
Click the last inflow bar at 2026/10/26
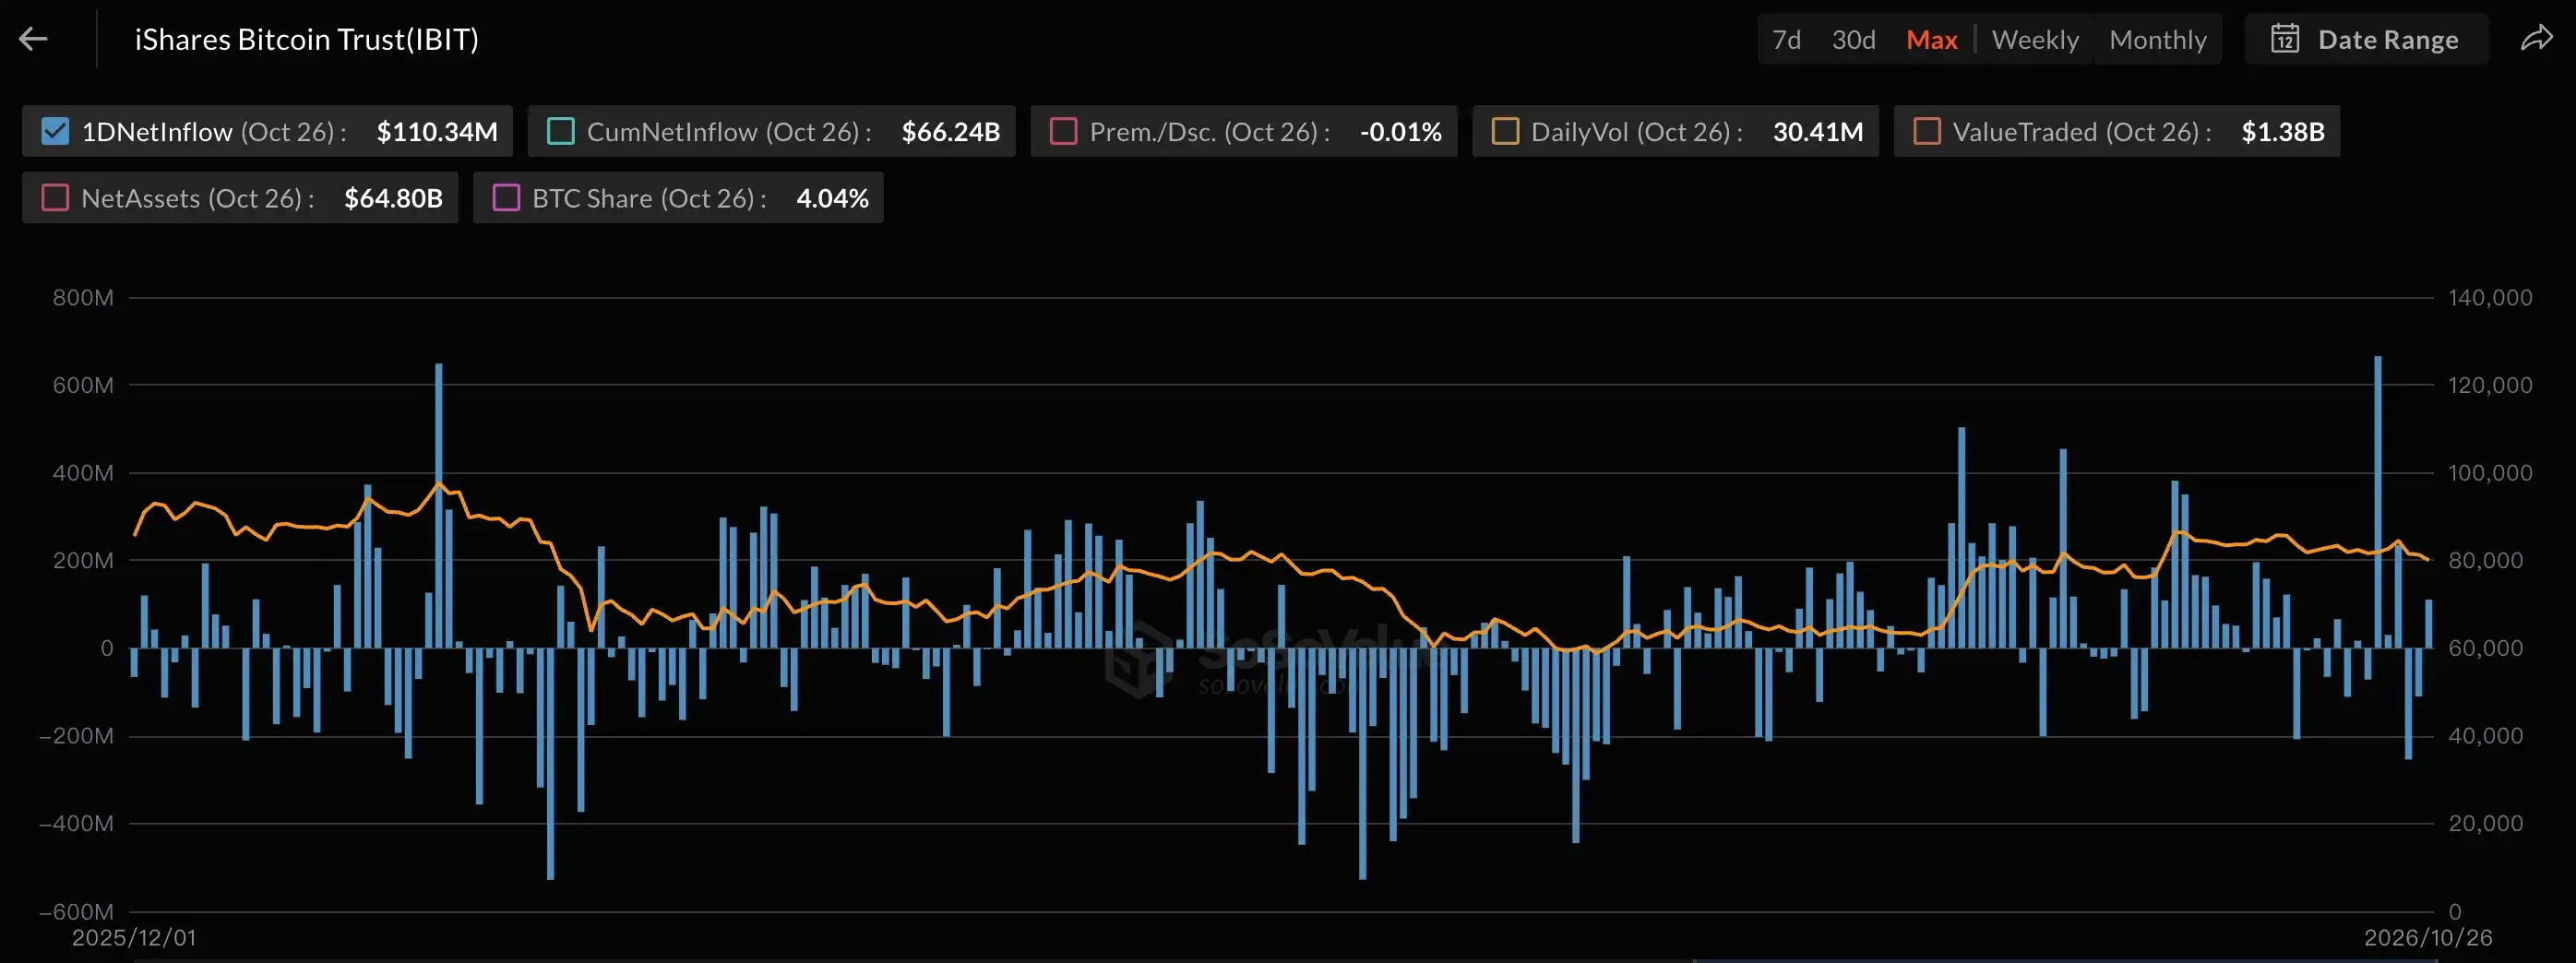(2429, 624)
